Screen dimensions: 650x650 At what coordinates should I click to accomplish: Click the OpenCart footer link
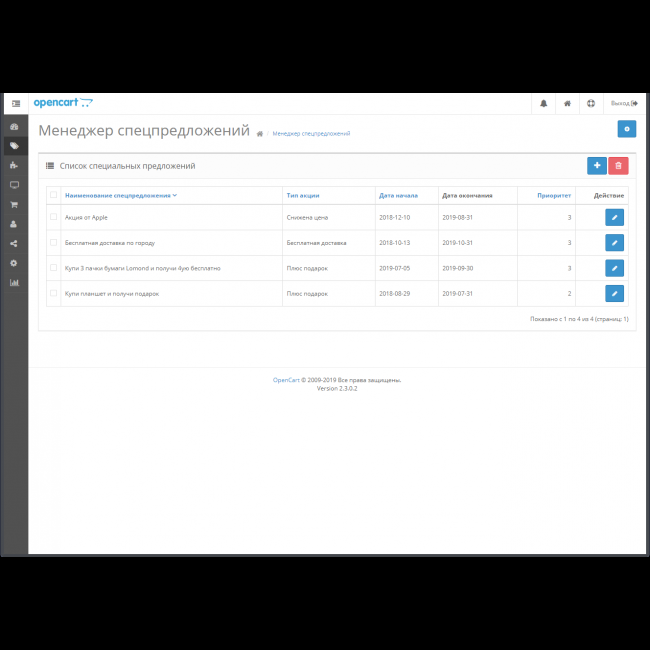click(286, 380)
